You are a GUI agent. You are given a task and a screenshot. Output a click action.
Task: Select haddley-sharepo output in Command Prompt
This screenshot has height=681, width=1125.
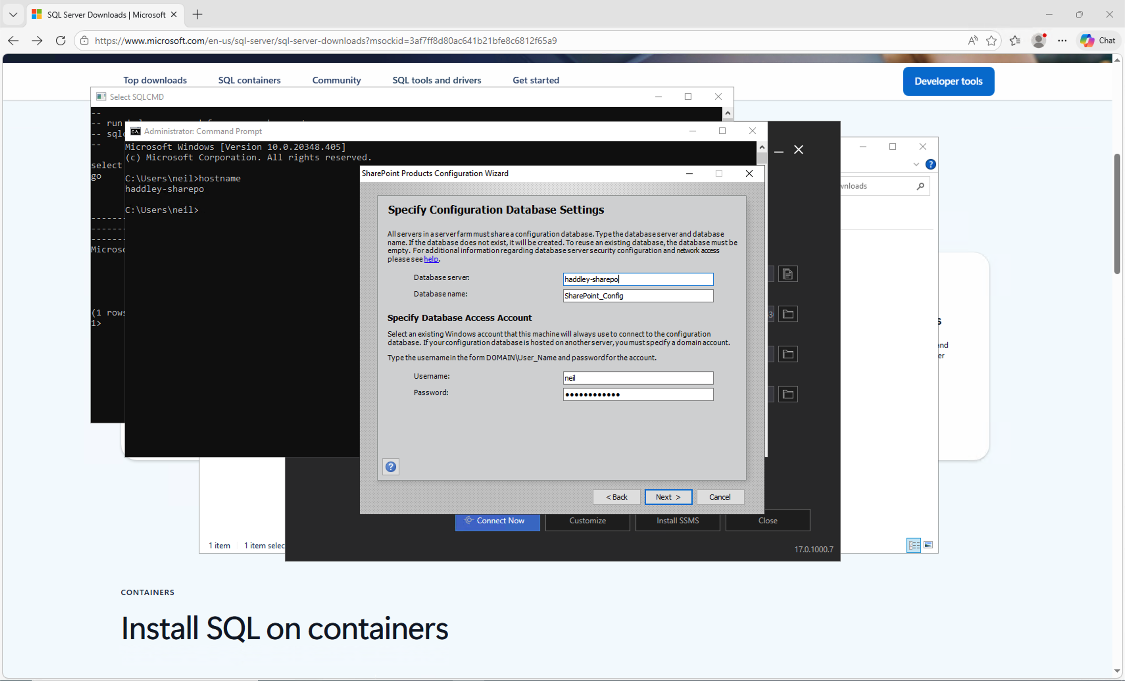(164, 189)
